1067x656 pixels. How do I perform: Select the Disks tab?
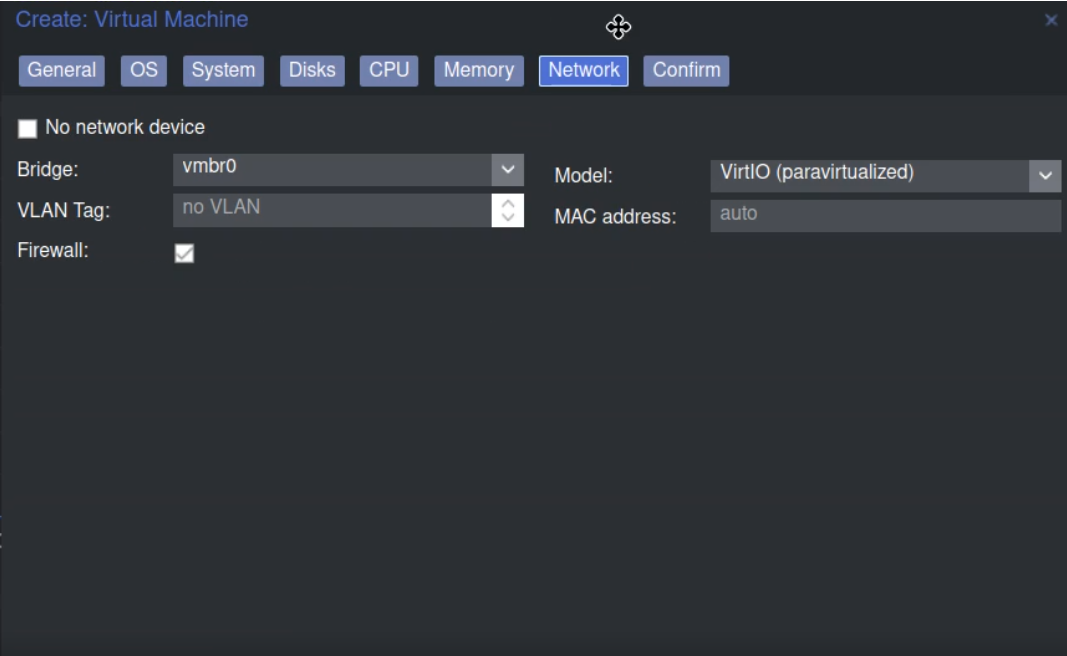coord(312,70)
